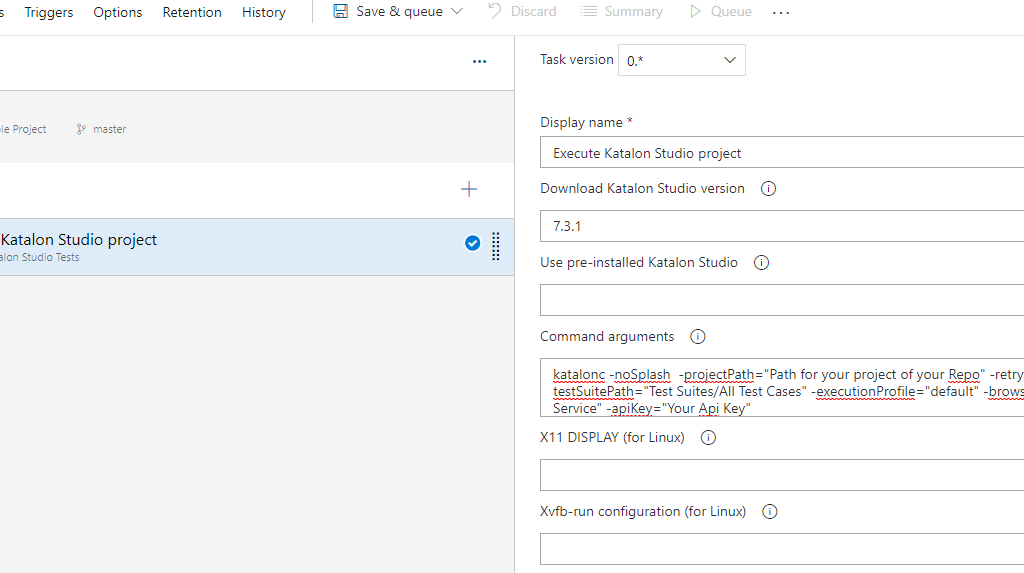
Task: Toggle the Katalon Studio task checkmark
Action: click(472, 243)
